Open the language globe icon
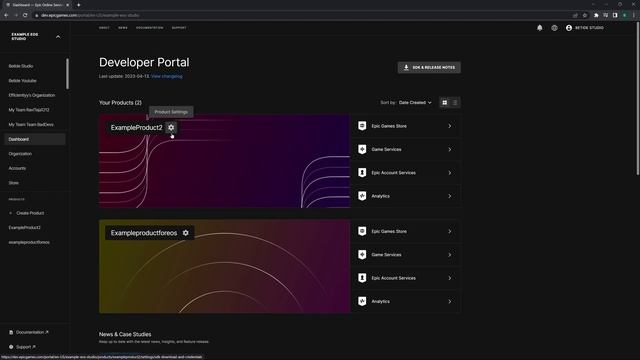Screen dimensions: 640x360 click(554, 28)
